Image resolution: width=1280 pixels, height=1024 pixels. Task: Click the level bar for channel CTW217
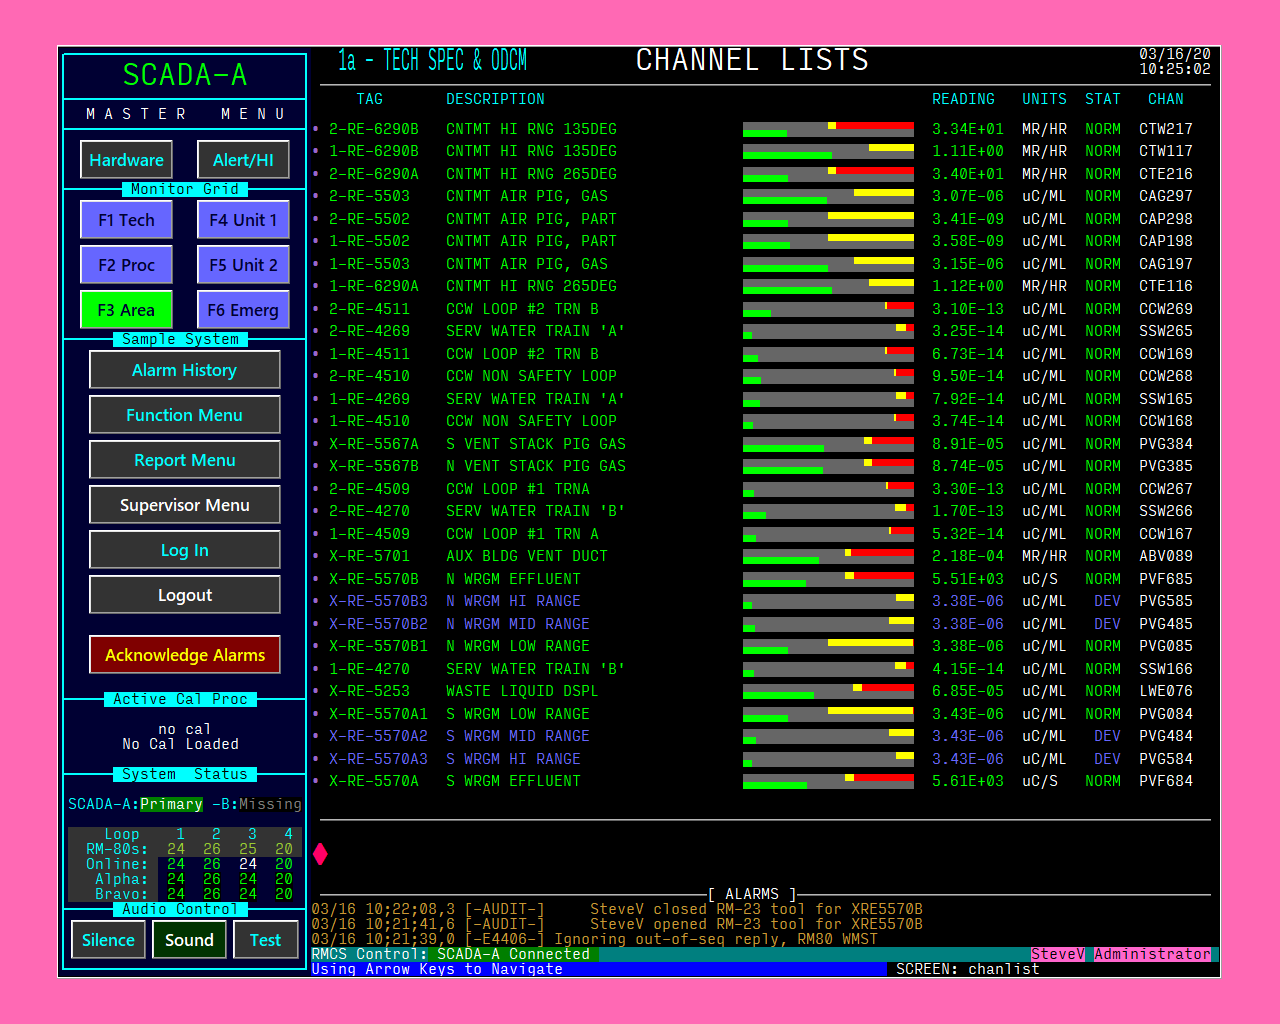(828, 129)
